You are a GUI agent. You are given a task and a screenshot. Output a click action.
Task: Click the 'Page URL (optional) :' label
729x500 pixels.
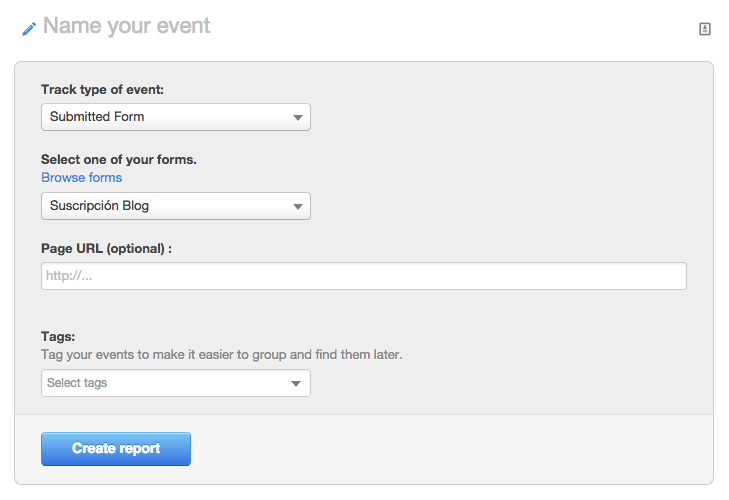tap(106, 248)
